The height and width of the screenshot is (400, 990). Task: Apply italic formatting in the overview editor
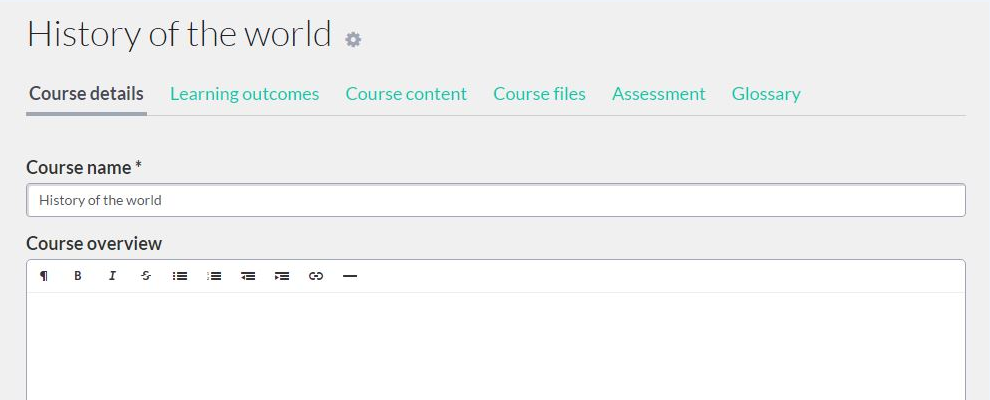pos(112,276)
